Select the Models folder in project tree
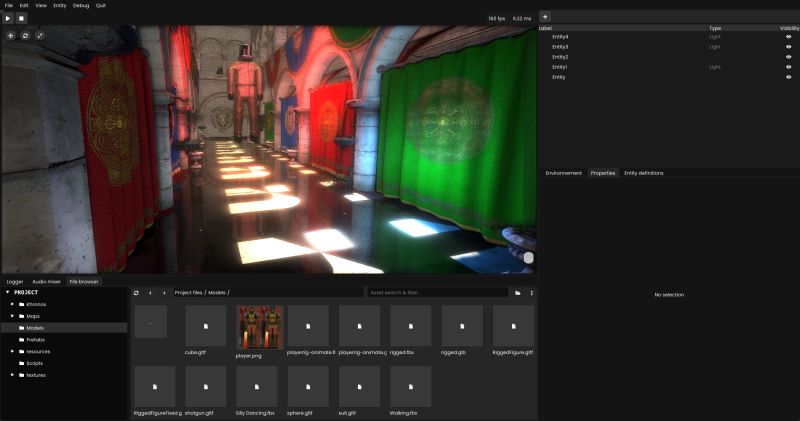Screen dimensions: 800x421 pos(64,328)
